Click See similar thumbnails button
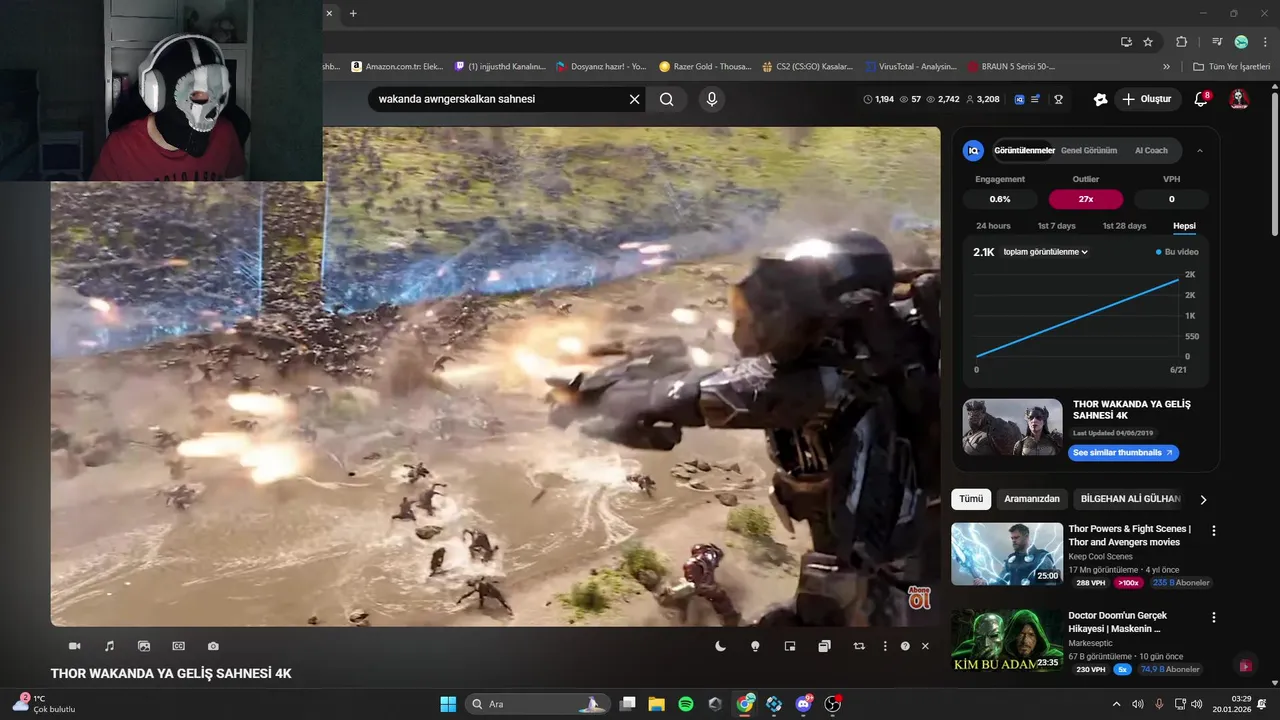Viewport: 1280px width, 720px height. click(x=1124, y=453)
